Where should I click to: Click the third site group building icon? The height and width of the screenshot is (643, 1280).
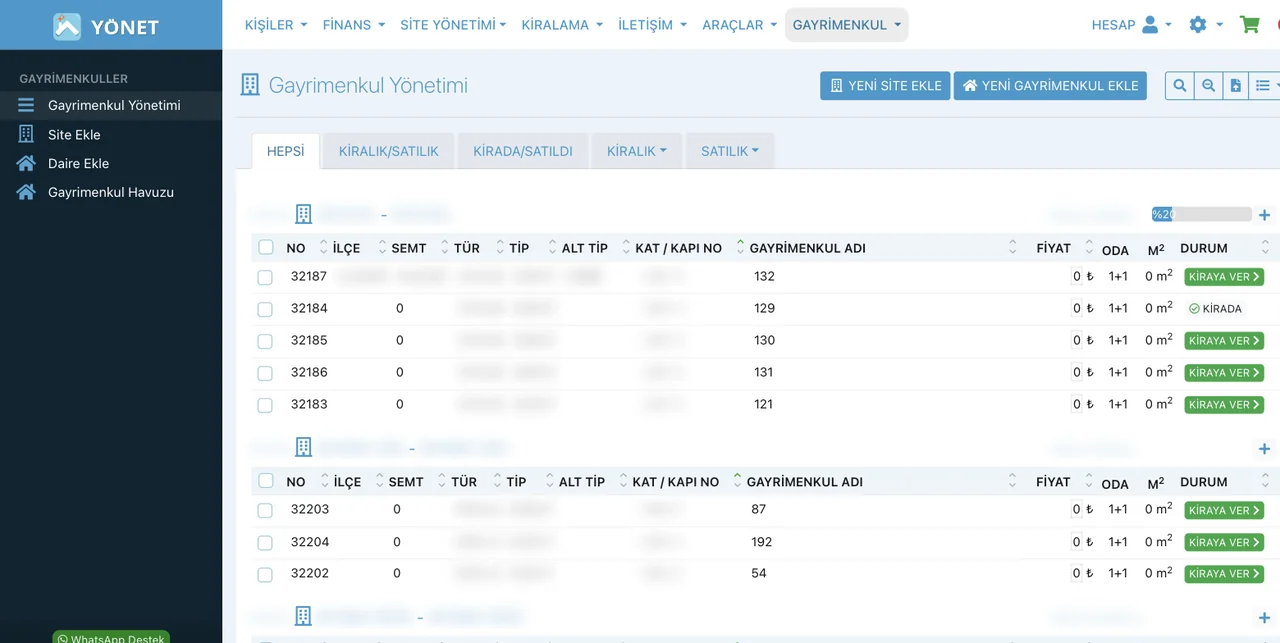pos(304,616)
